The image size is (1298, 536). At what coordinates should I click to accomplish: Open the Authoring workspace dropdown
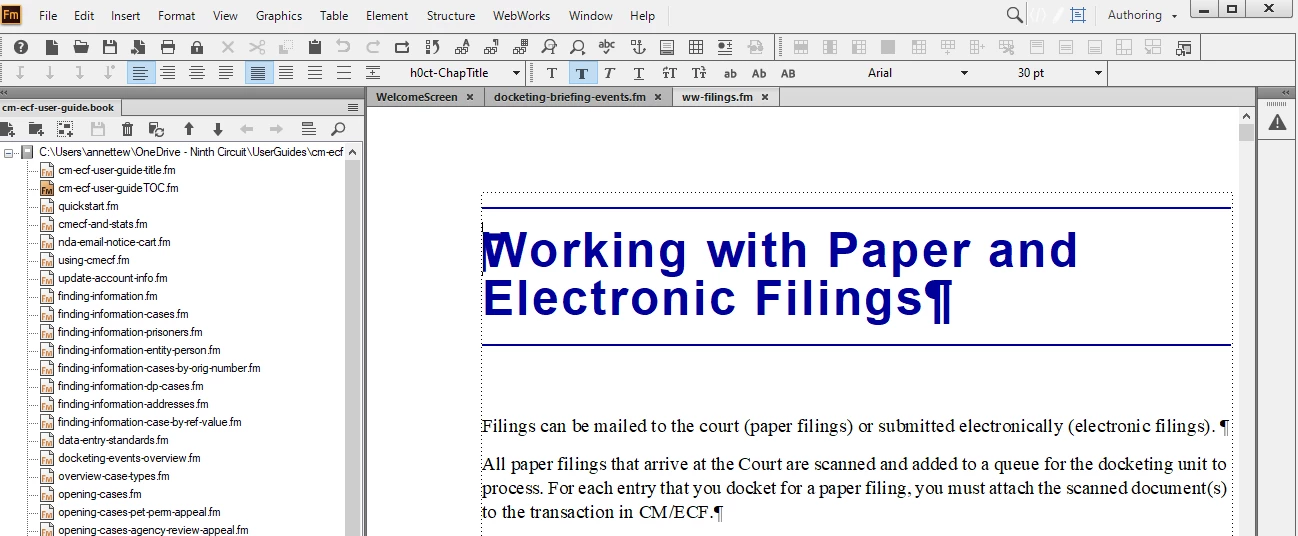click(x=1143, y=15)
